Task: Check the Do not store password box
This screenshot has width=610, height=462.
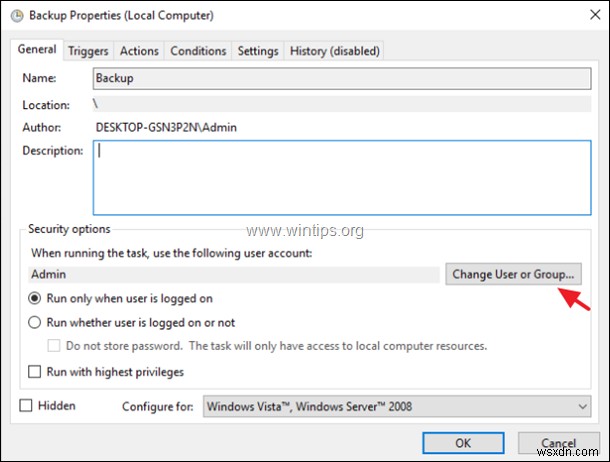Action: coord(56,346)
